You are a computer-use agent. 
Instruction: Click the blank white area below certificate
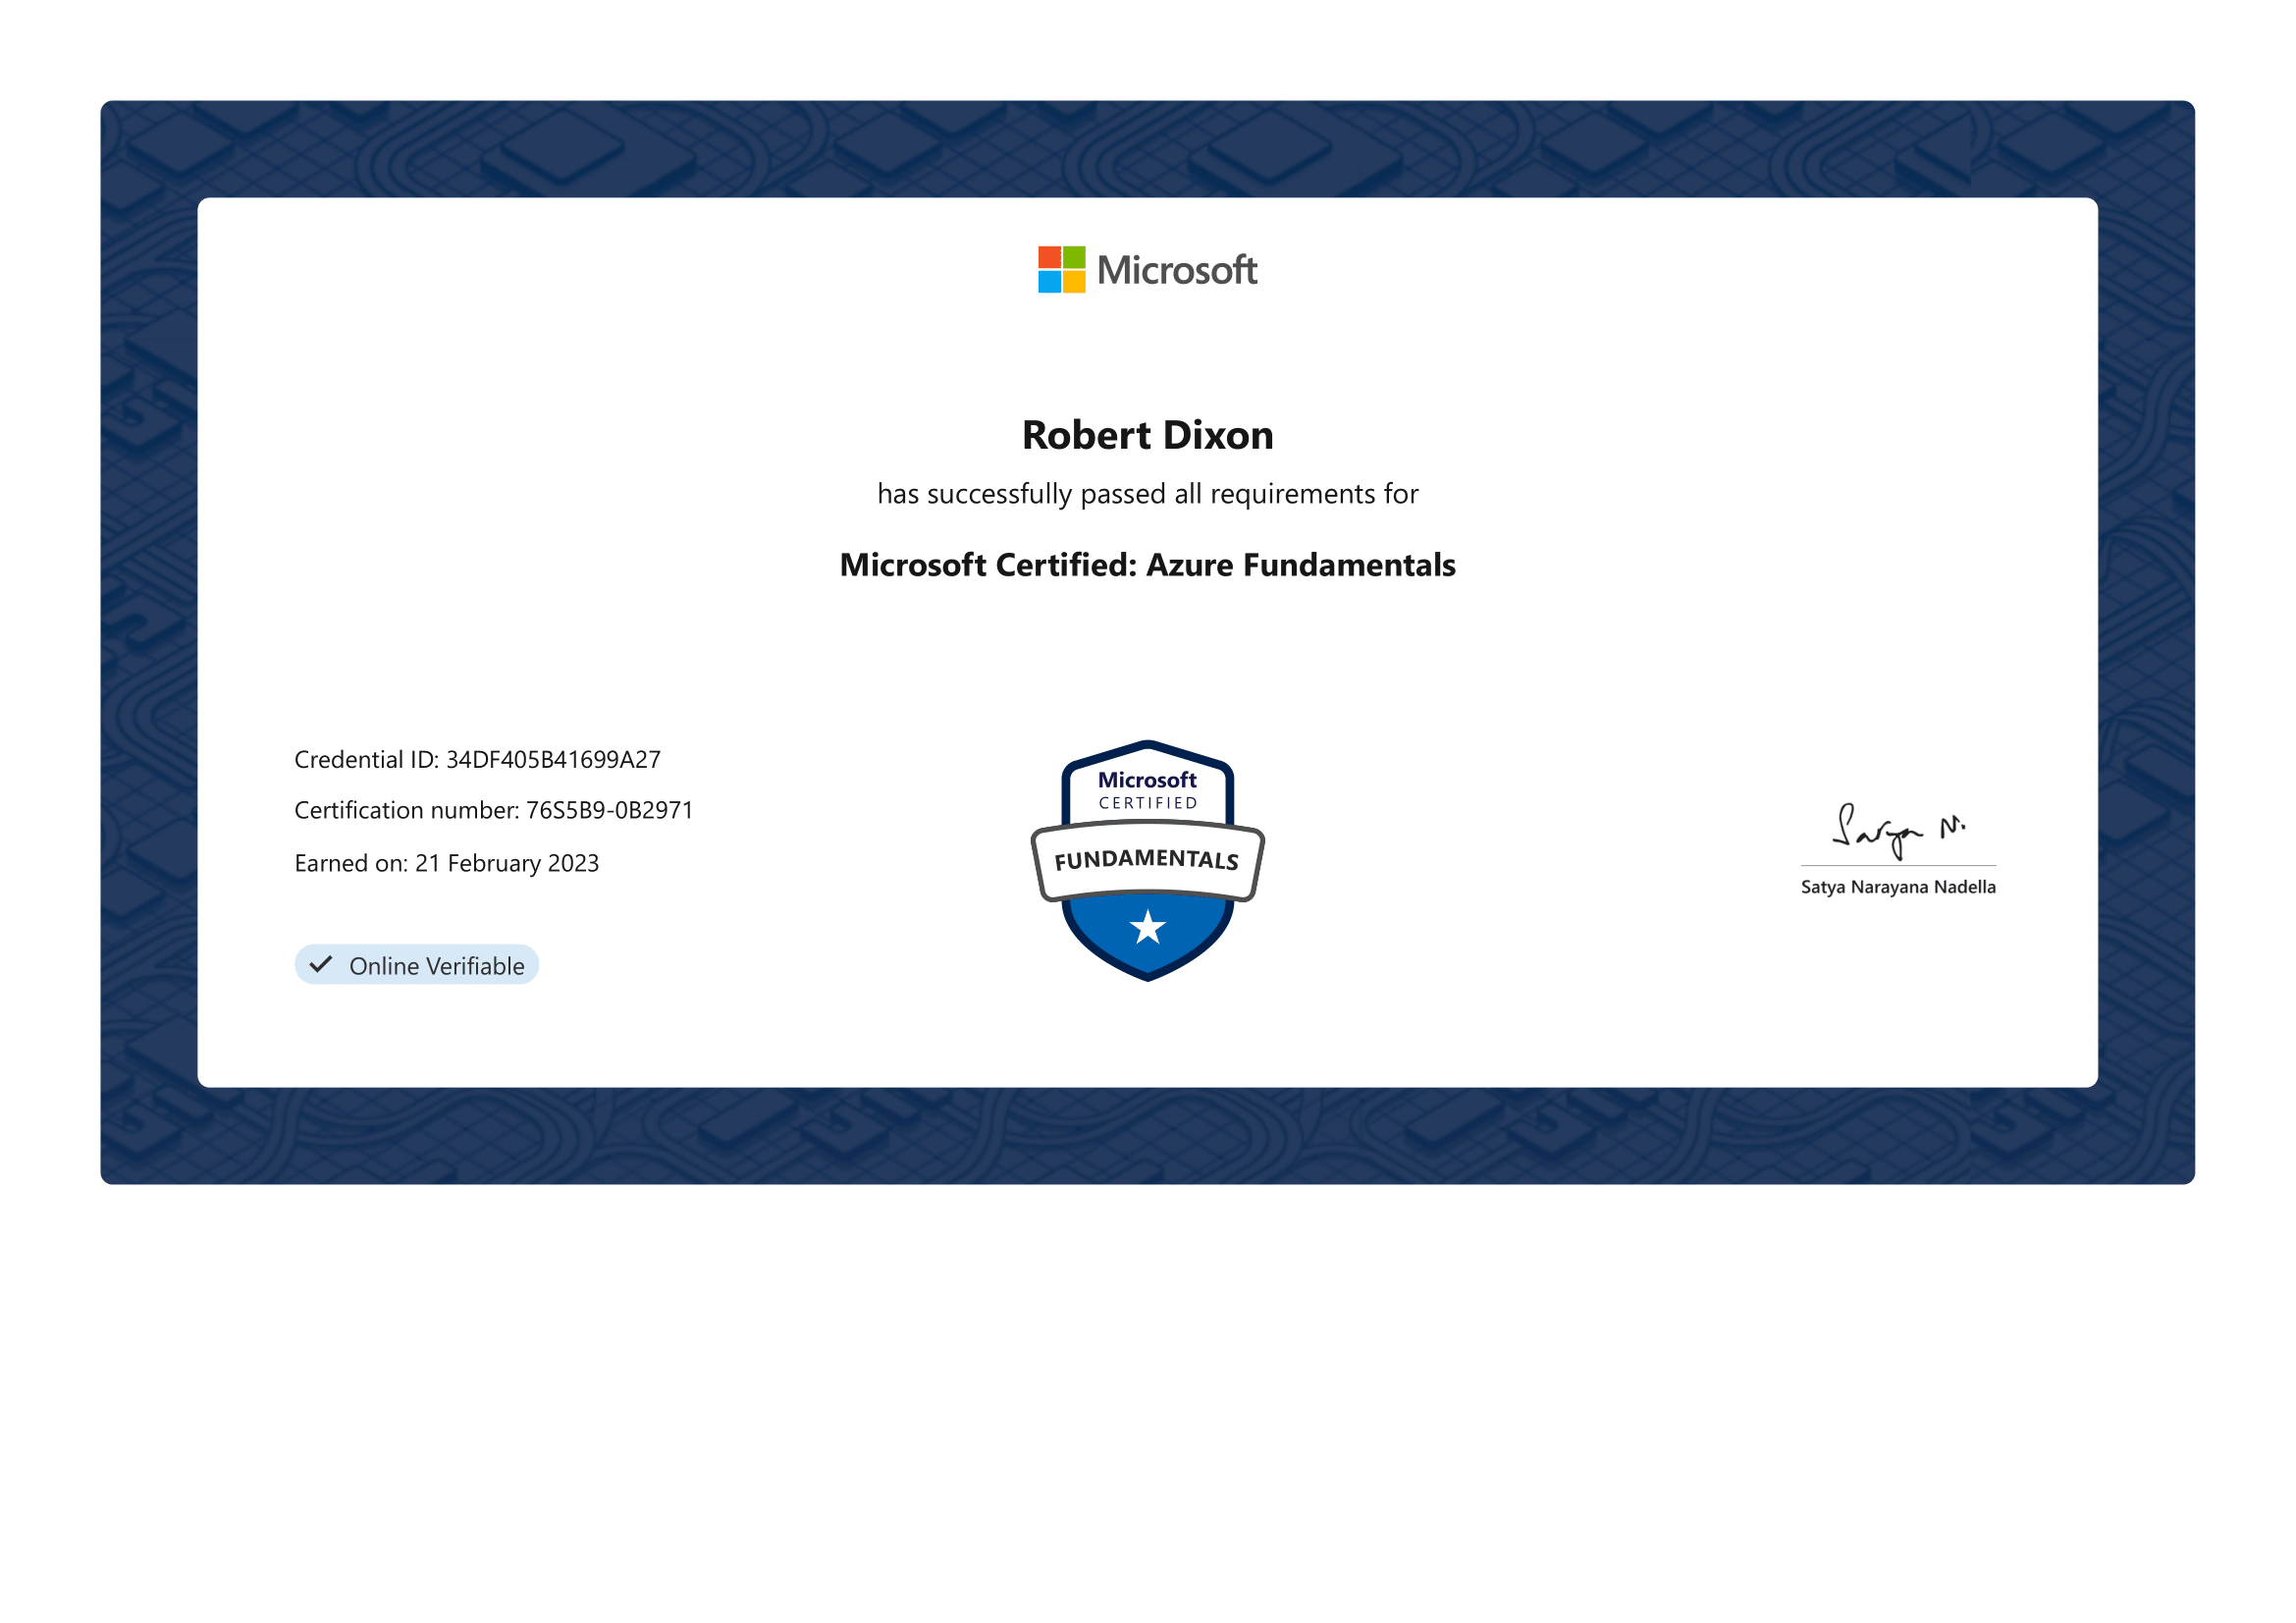pyautogui.click(x=1147, y=1400)
